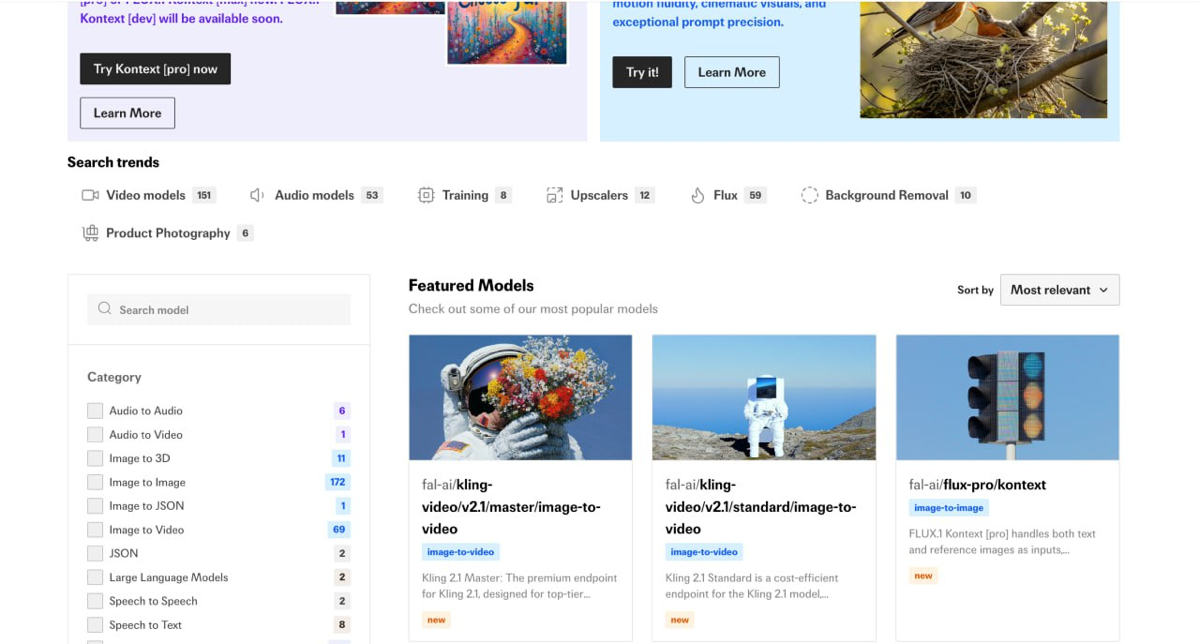1200x644 pixels.
Task: Select the Upscalers search trend
Action: click(x=600, y=195)
